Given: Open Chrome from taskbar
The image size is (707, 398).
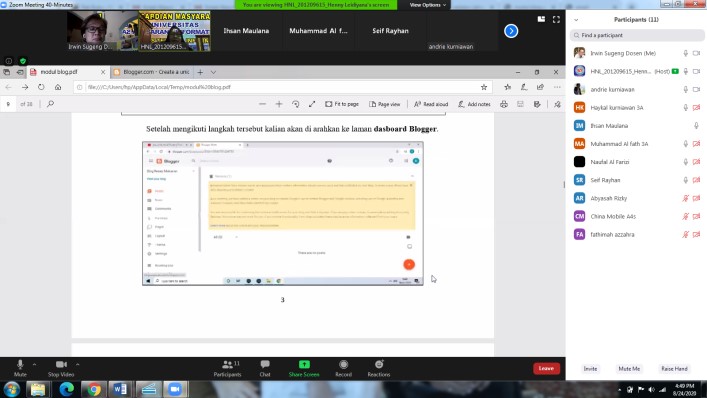Looking at the screenshot, I should point(94,389).
